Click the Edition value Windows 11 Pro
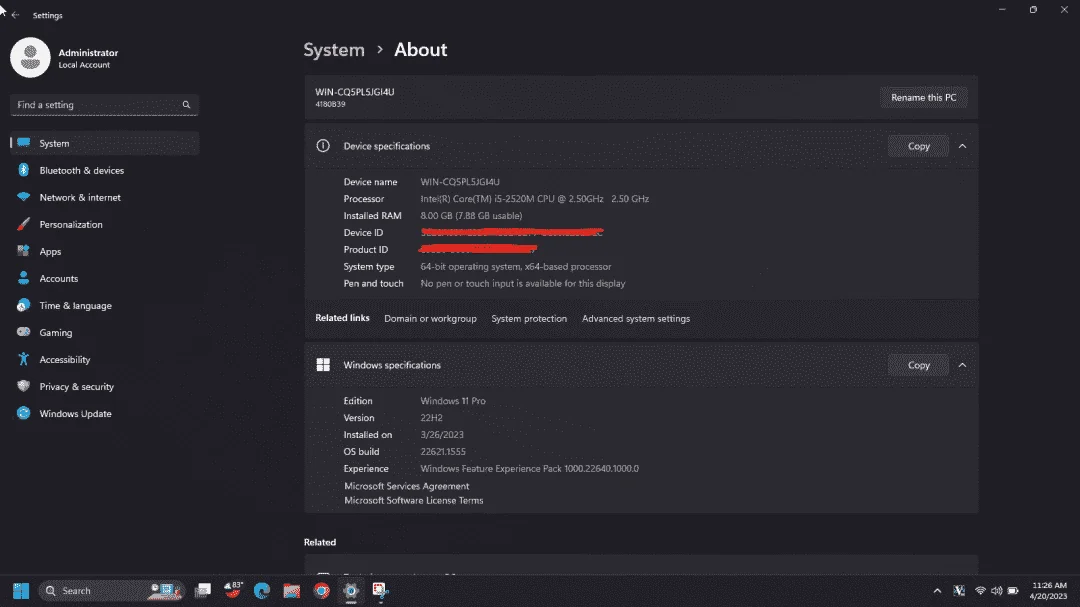This screenshot has width=1080, height=607. 453,401
